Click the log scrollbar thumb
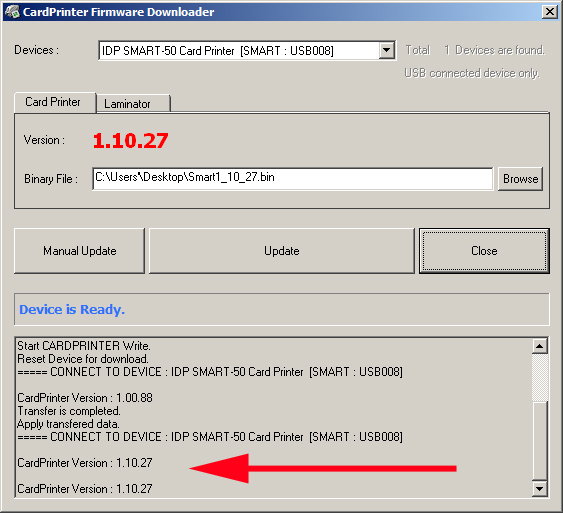This screenshot has height=513, width=563. (x=540, y=440)
